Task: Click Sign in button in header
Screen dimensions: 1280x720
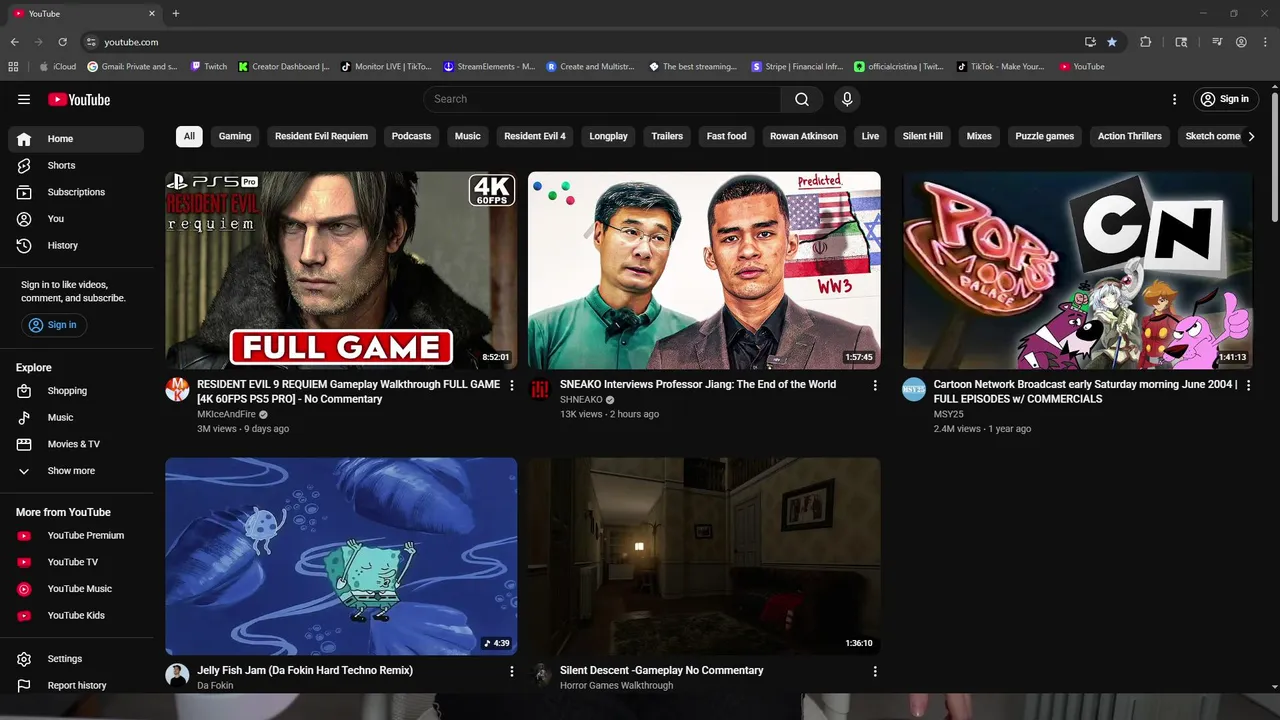Action: pos(1225,99)
